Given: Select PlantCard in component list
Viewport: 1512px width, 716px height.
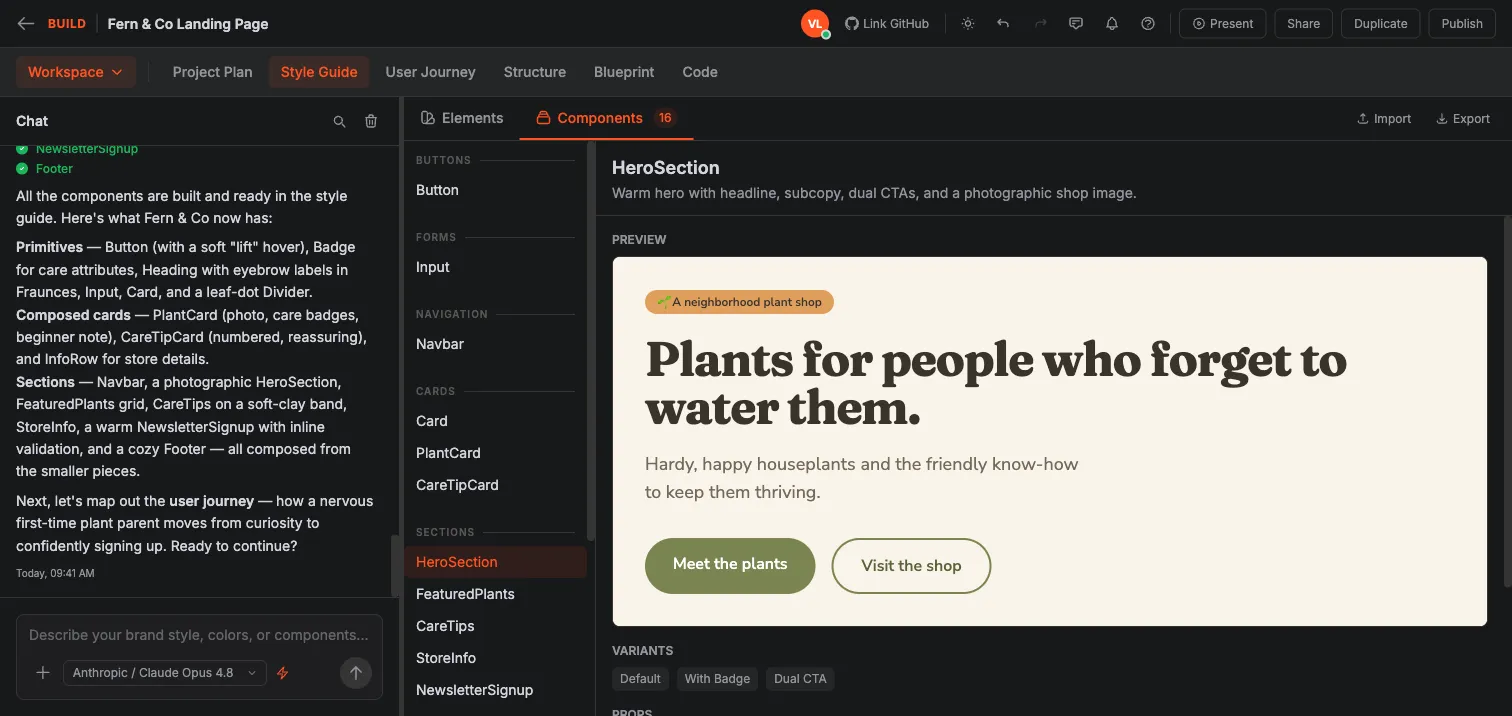Looking at the screenshot, I should click(448, 453).
